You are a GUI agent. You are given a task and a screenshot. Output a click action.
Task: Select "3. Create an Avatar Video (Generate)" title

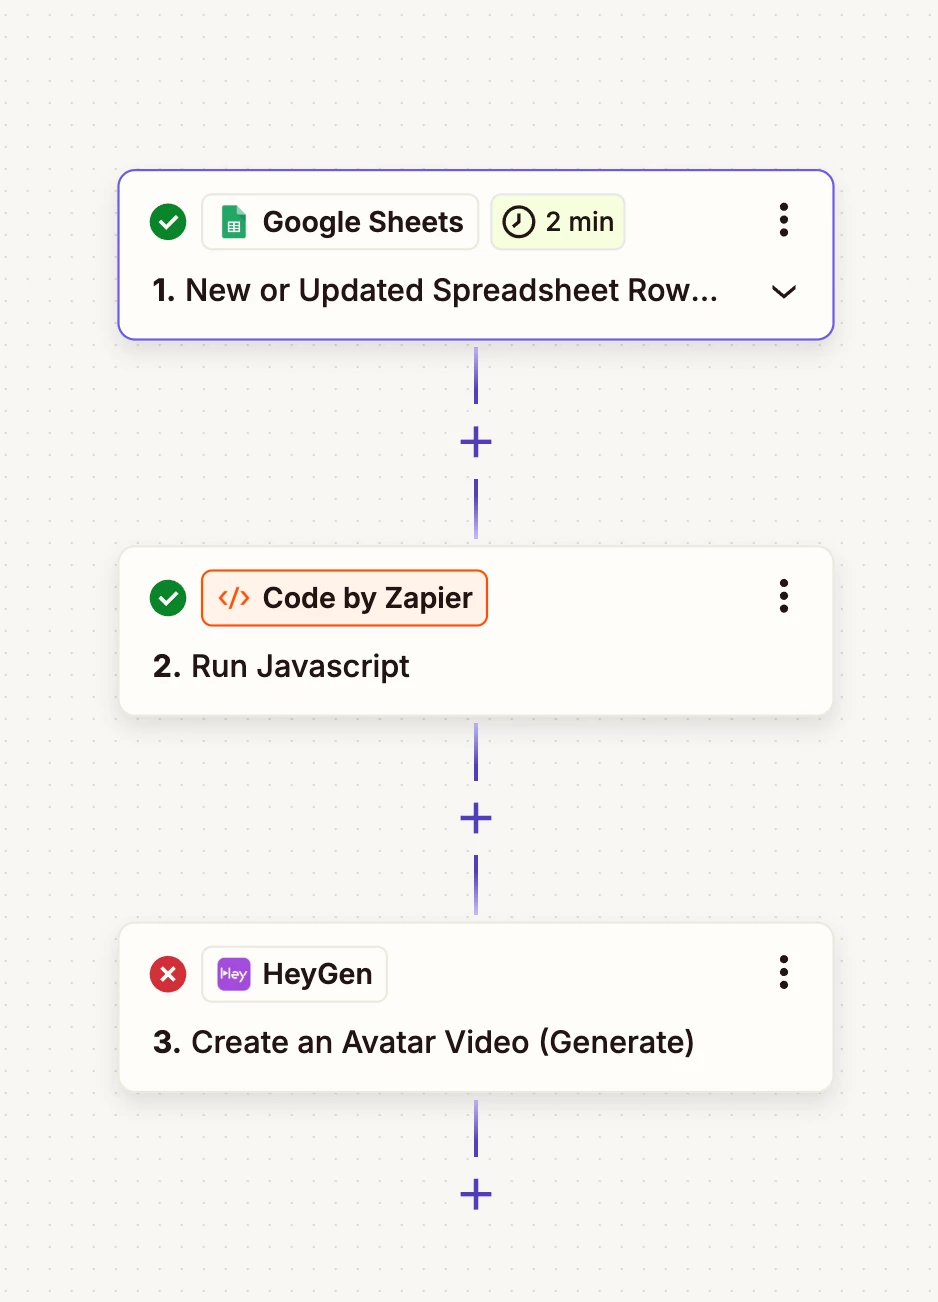click(x=424, y=1043)
